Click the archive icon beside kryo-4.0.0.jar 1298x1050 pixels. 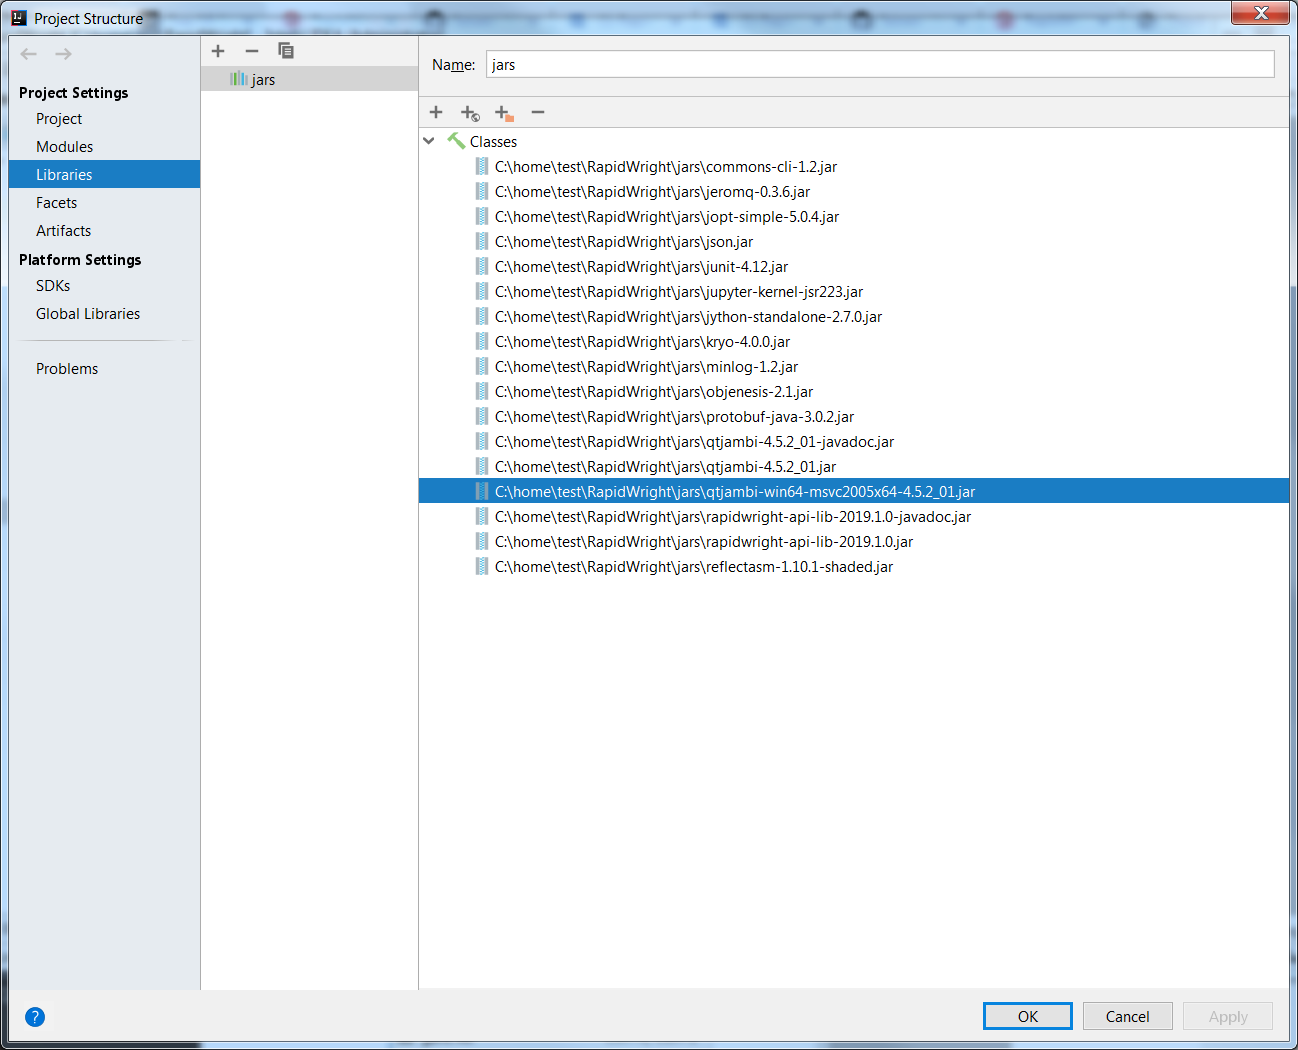coord(482,341)
